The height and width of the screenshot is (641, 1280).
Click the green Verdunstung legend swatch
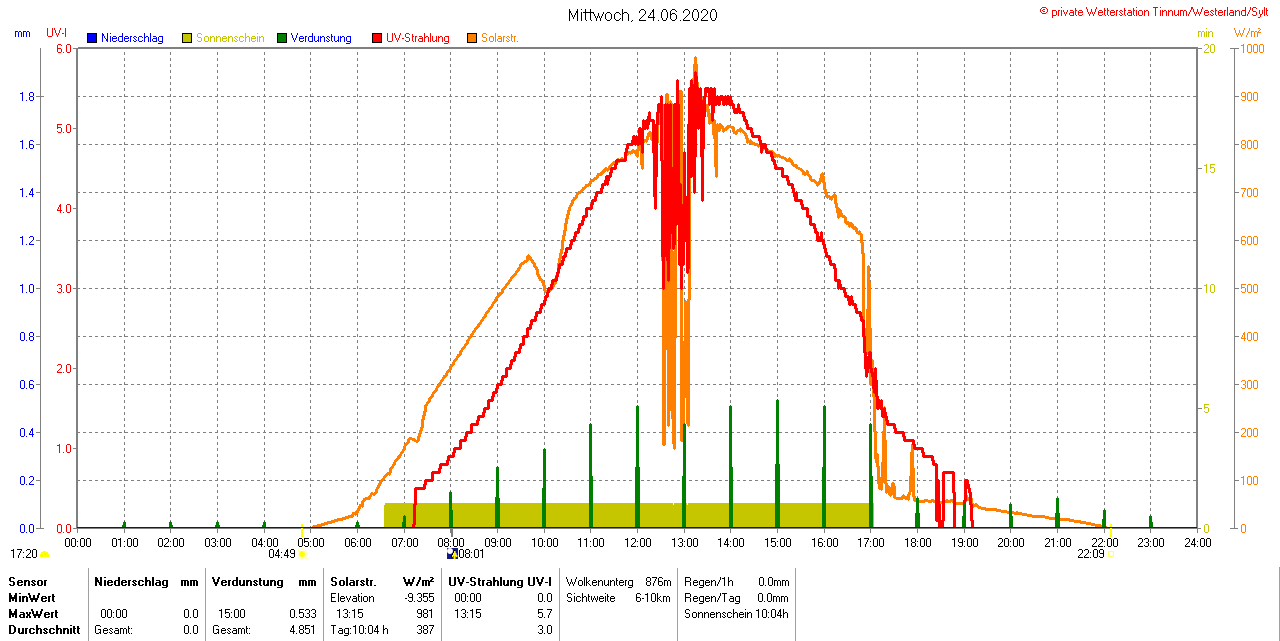282,38
